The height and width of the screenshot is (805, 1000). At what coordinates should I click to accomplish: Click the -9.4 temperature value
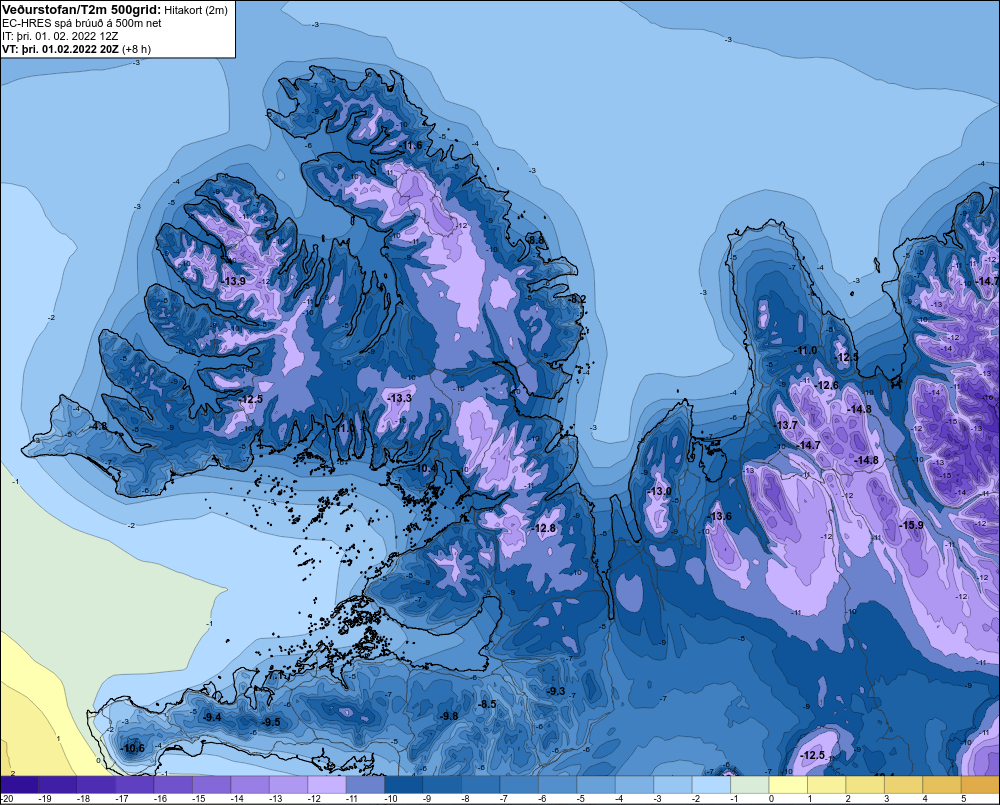pyautogui.click(x=211, y=718)
